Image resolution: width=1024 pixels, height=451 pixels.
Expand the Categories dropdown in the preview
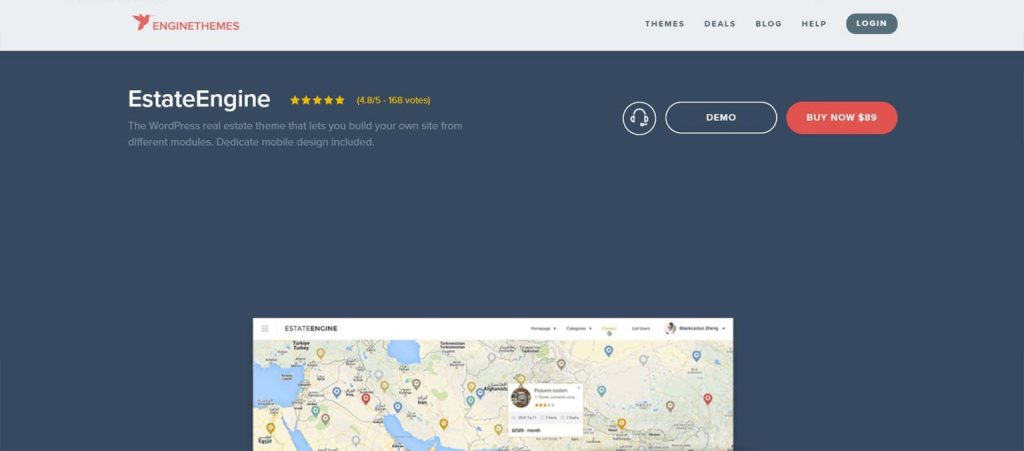(x=579, y=328)
